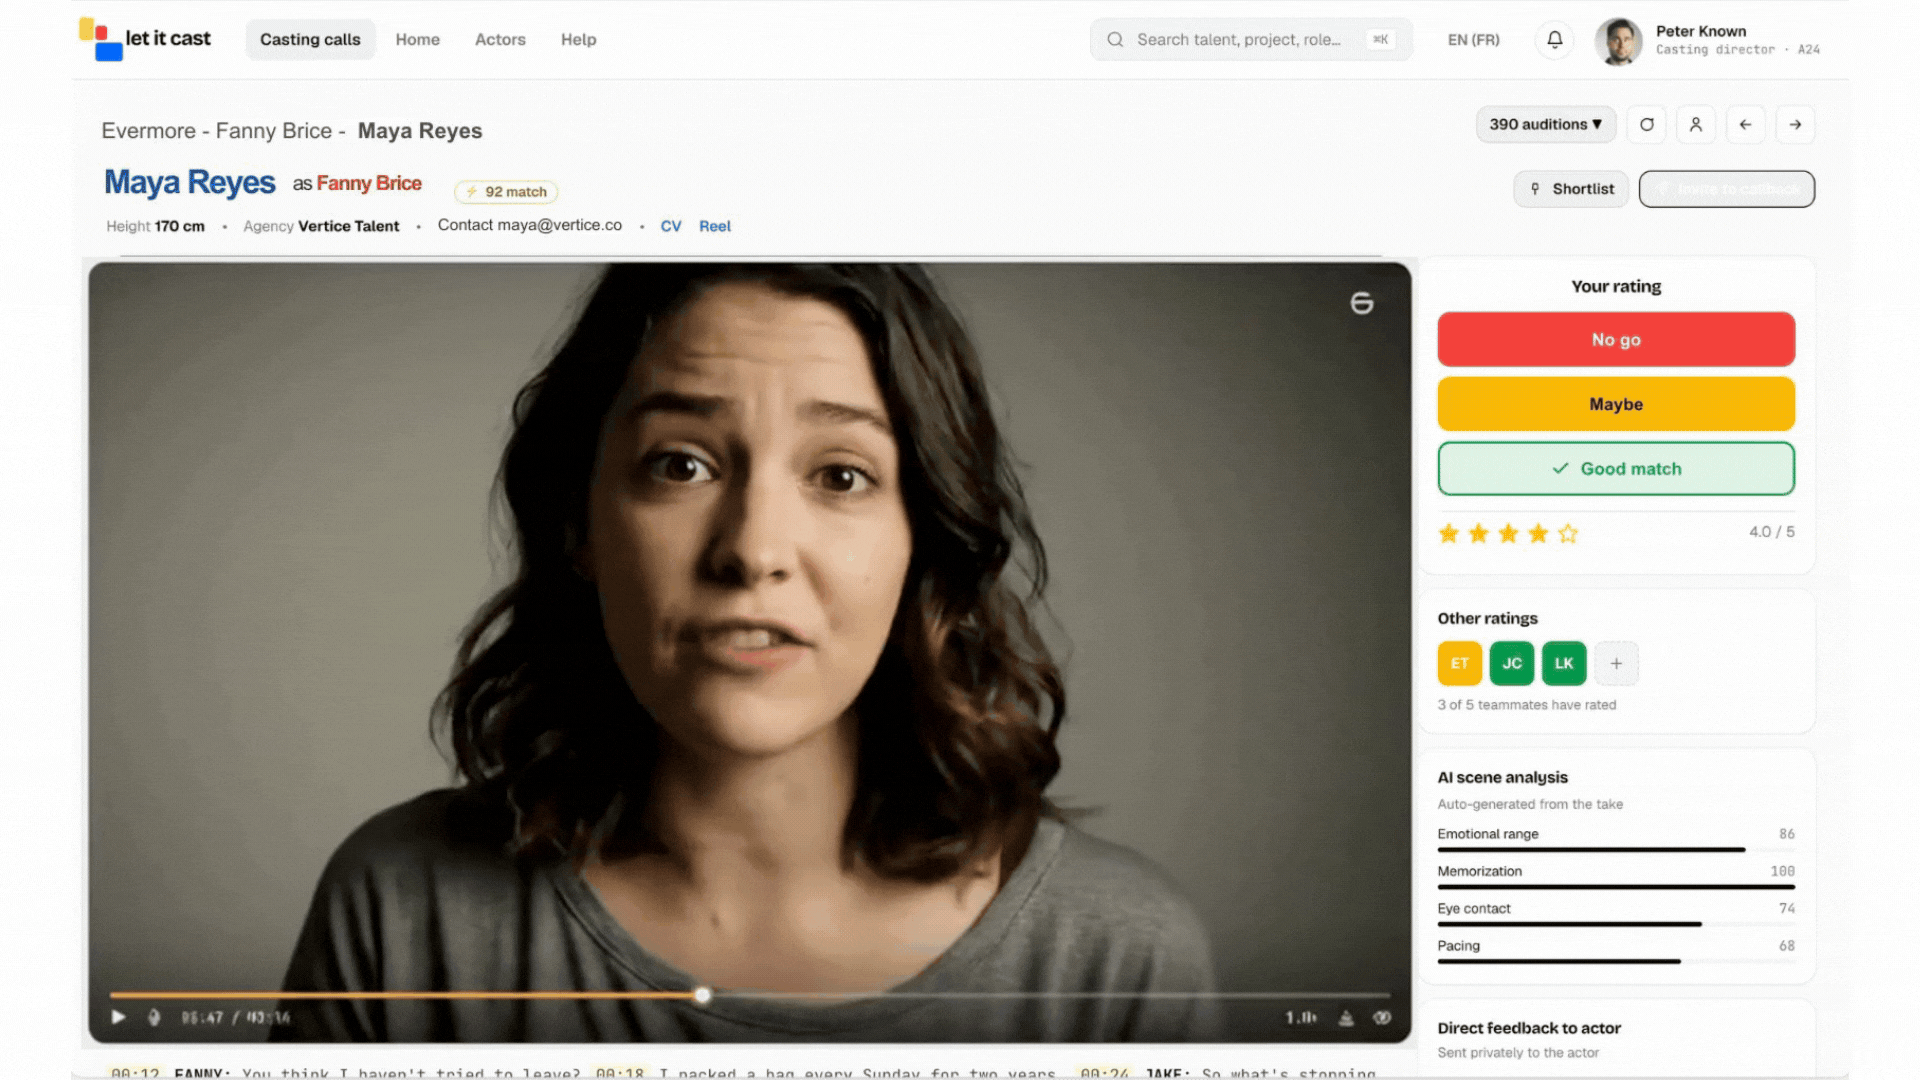The width and height of the screenshot is (1920, 1080).
Task: Set rating to the fifth star
Action: click(x=1568, y=534)
